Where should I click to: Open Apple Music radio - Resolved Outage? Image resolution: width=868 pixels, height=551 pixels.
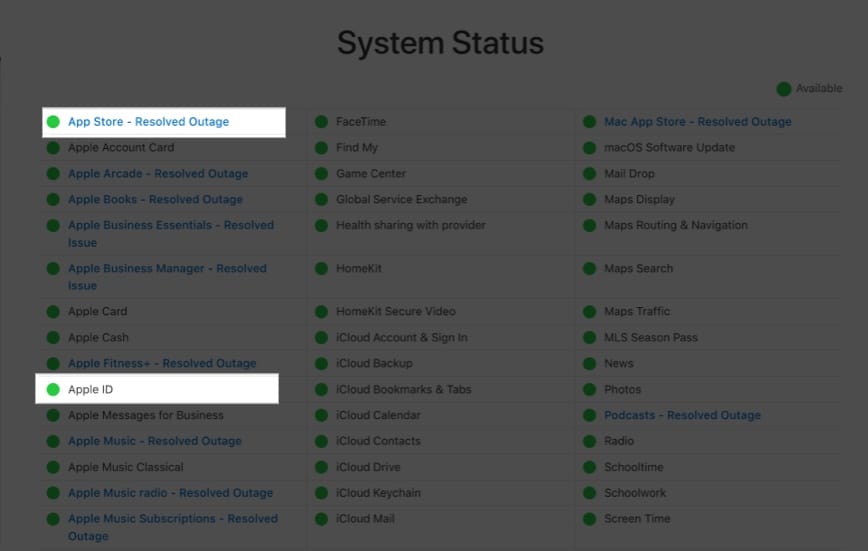(x=170, y=493)
